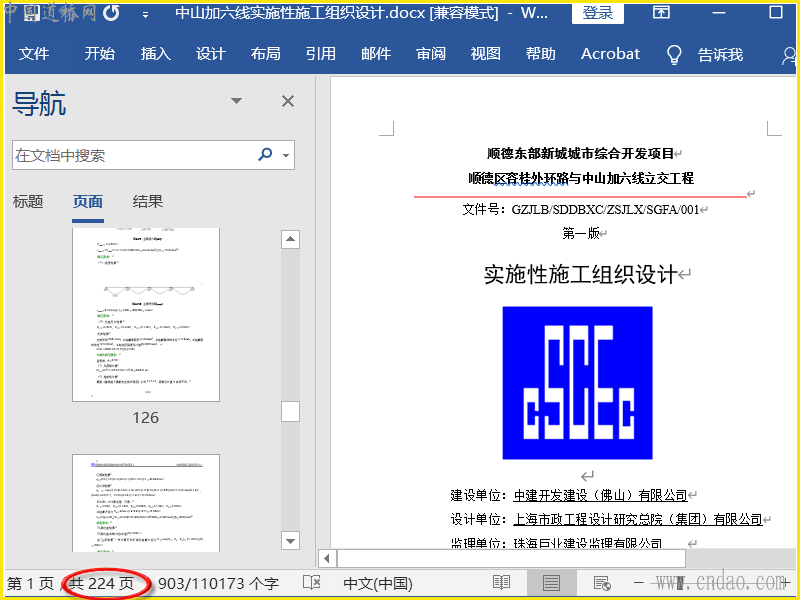Open the navigation pane options dropdown arrow

[236, 101]
